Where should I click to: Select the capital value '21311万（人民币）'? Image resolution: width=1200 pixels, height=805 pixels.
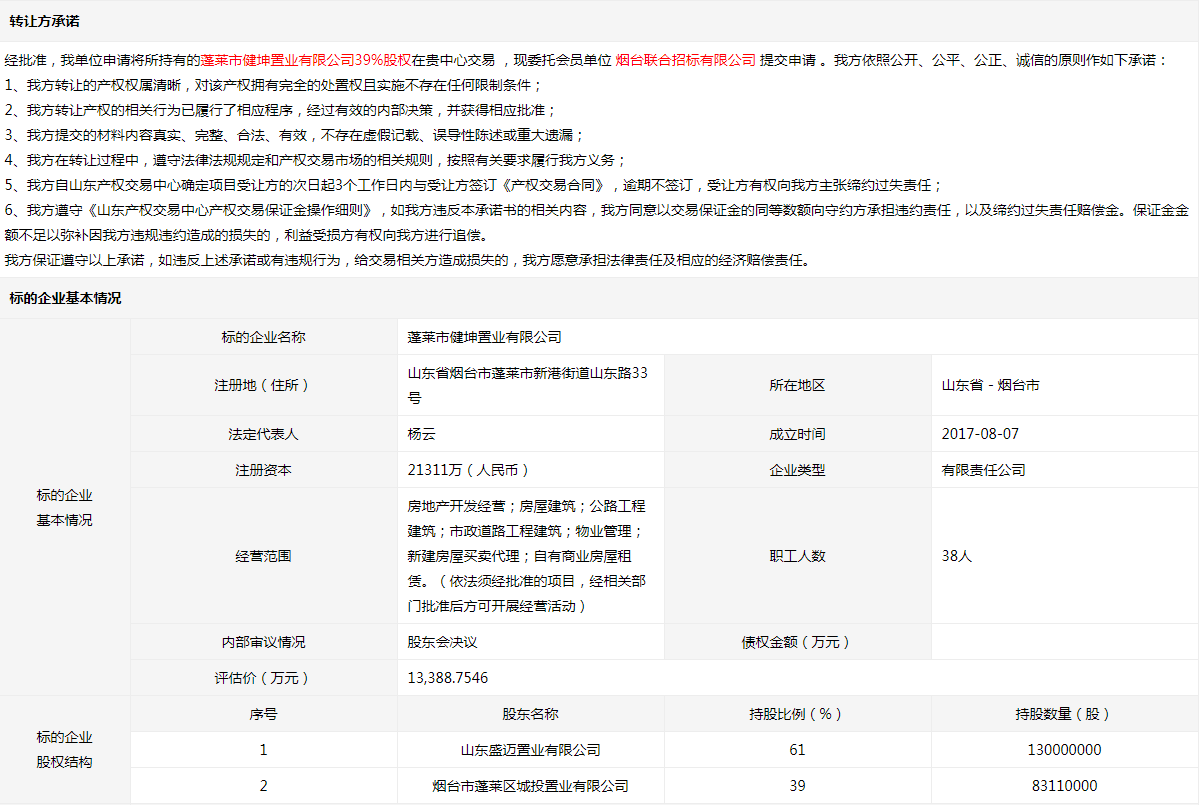click(470, 470)
